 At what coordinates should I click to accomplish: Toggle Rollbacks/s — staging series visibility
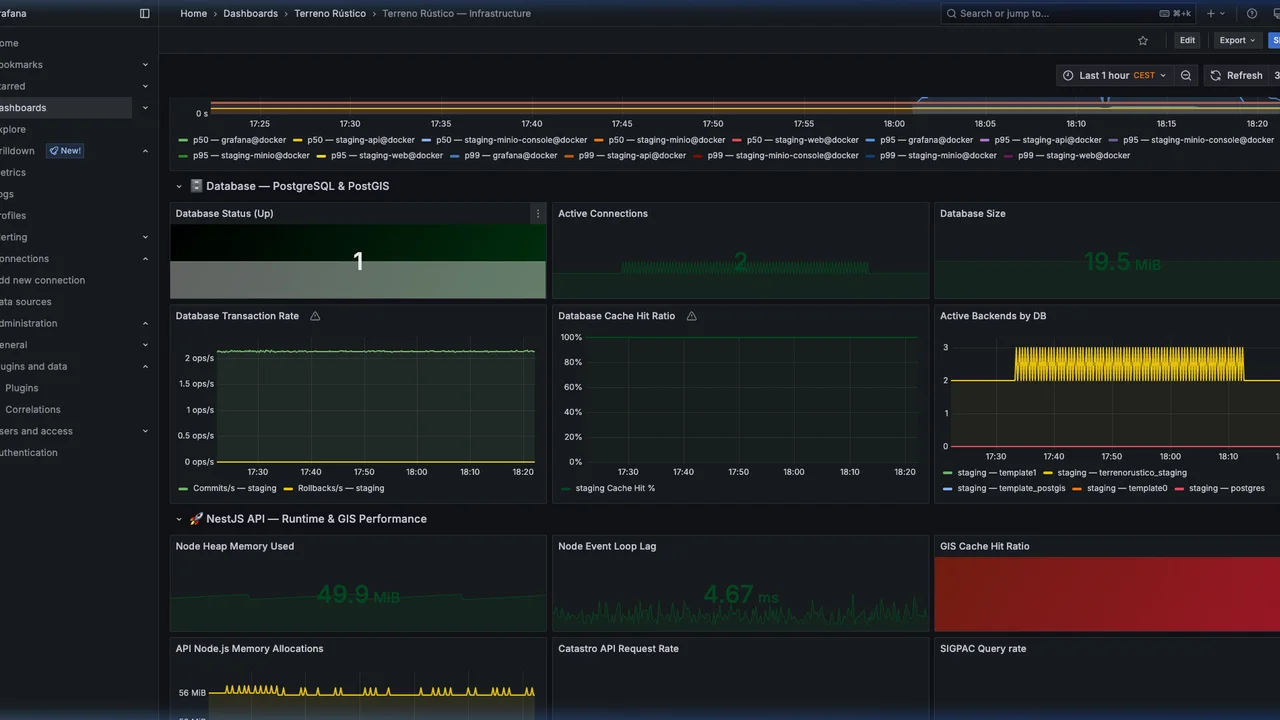click(x=341, y=489)
